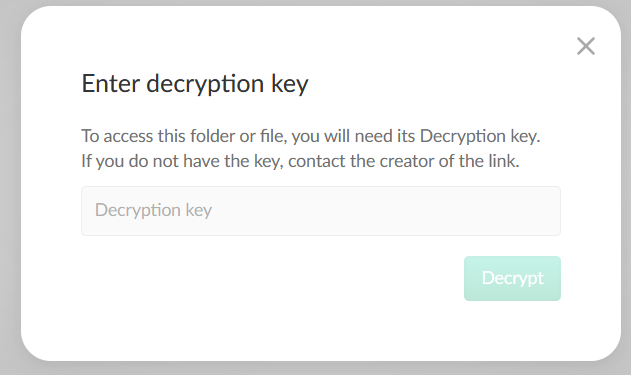Click the 'contact the creator of the link' sentence
The image size is (631, 375).
404,161
